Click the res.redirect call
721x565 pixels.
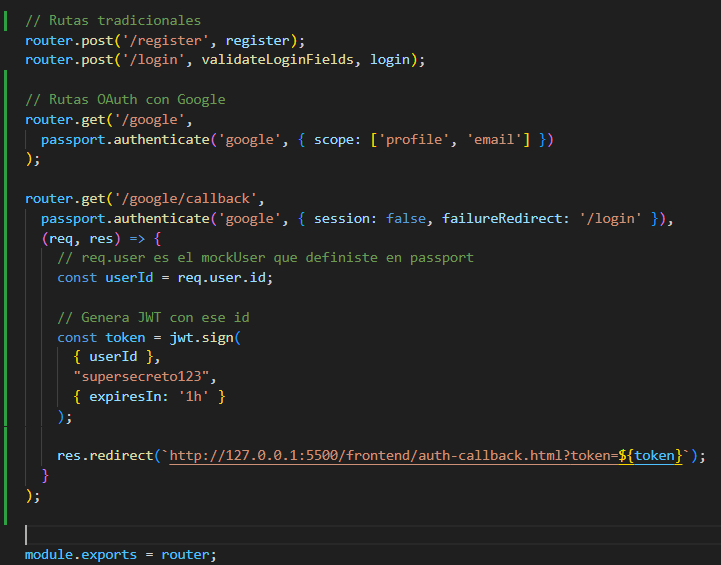(105, 456)
